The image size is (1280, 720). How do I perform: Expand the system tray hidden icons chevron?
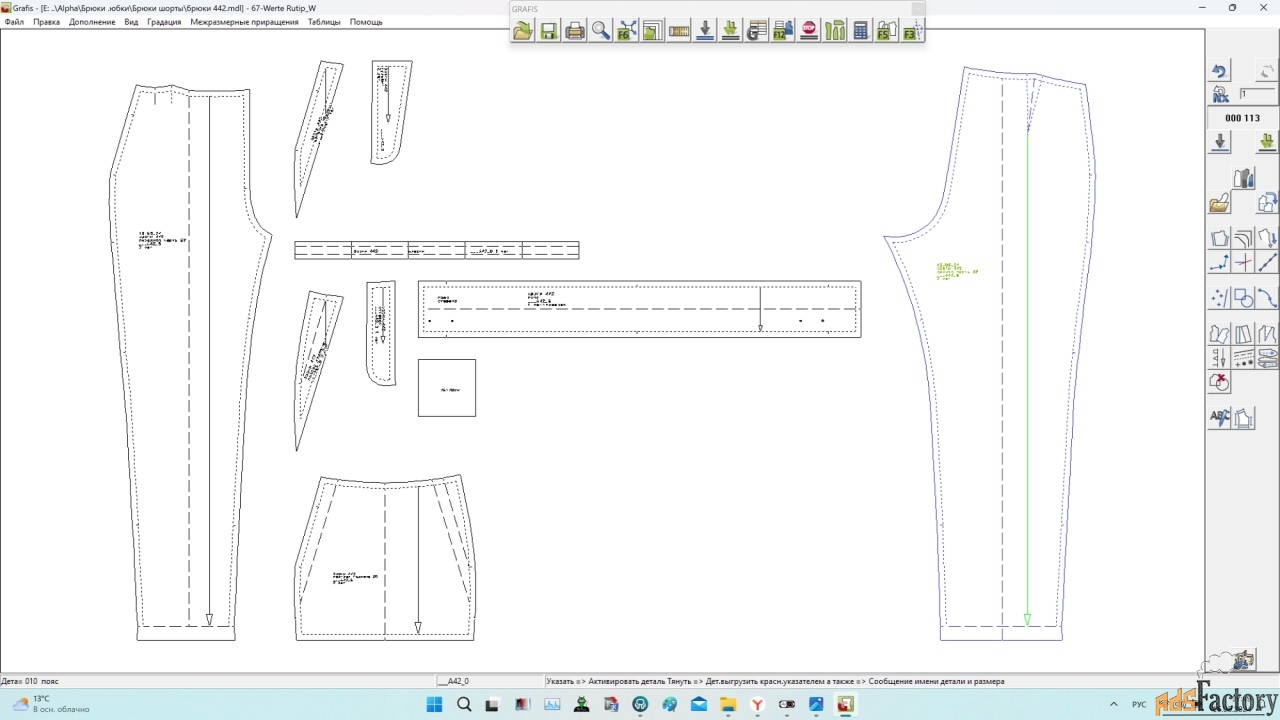1112,705
